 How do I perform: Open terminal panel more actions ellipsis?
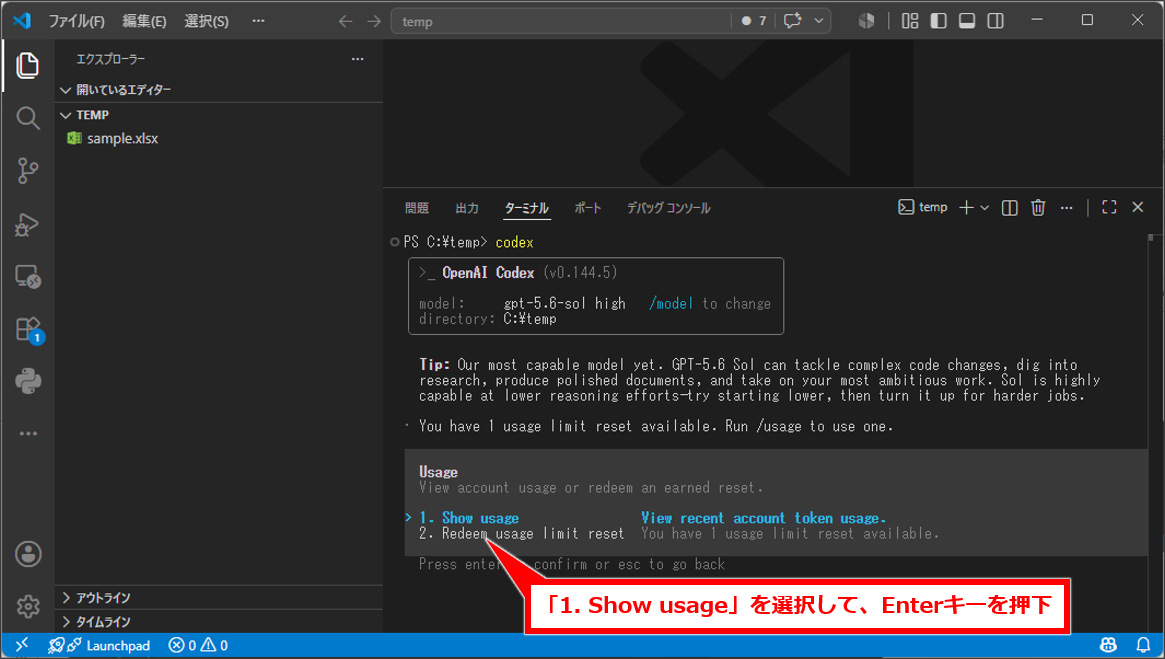point(1066,208)
